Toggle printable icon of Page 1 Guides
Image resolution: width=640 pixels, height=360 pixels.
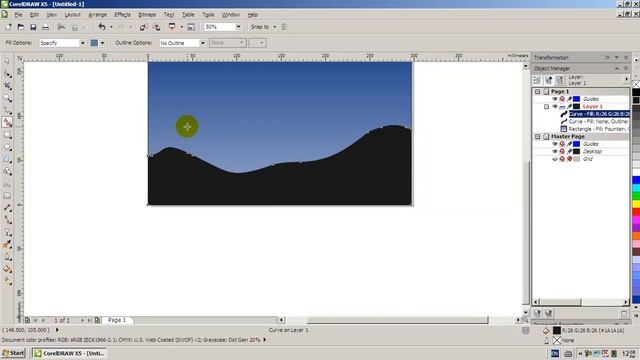pyautogui.click(x=562, y=99)
